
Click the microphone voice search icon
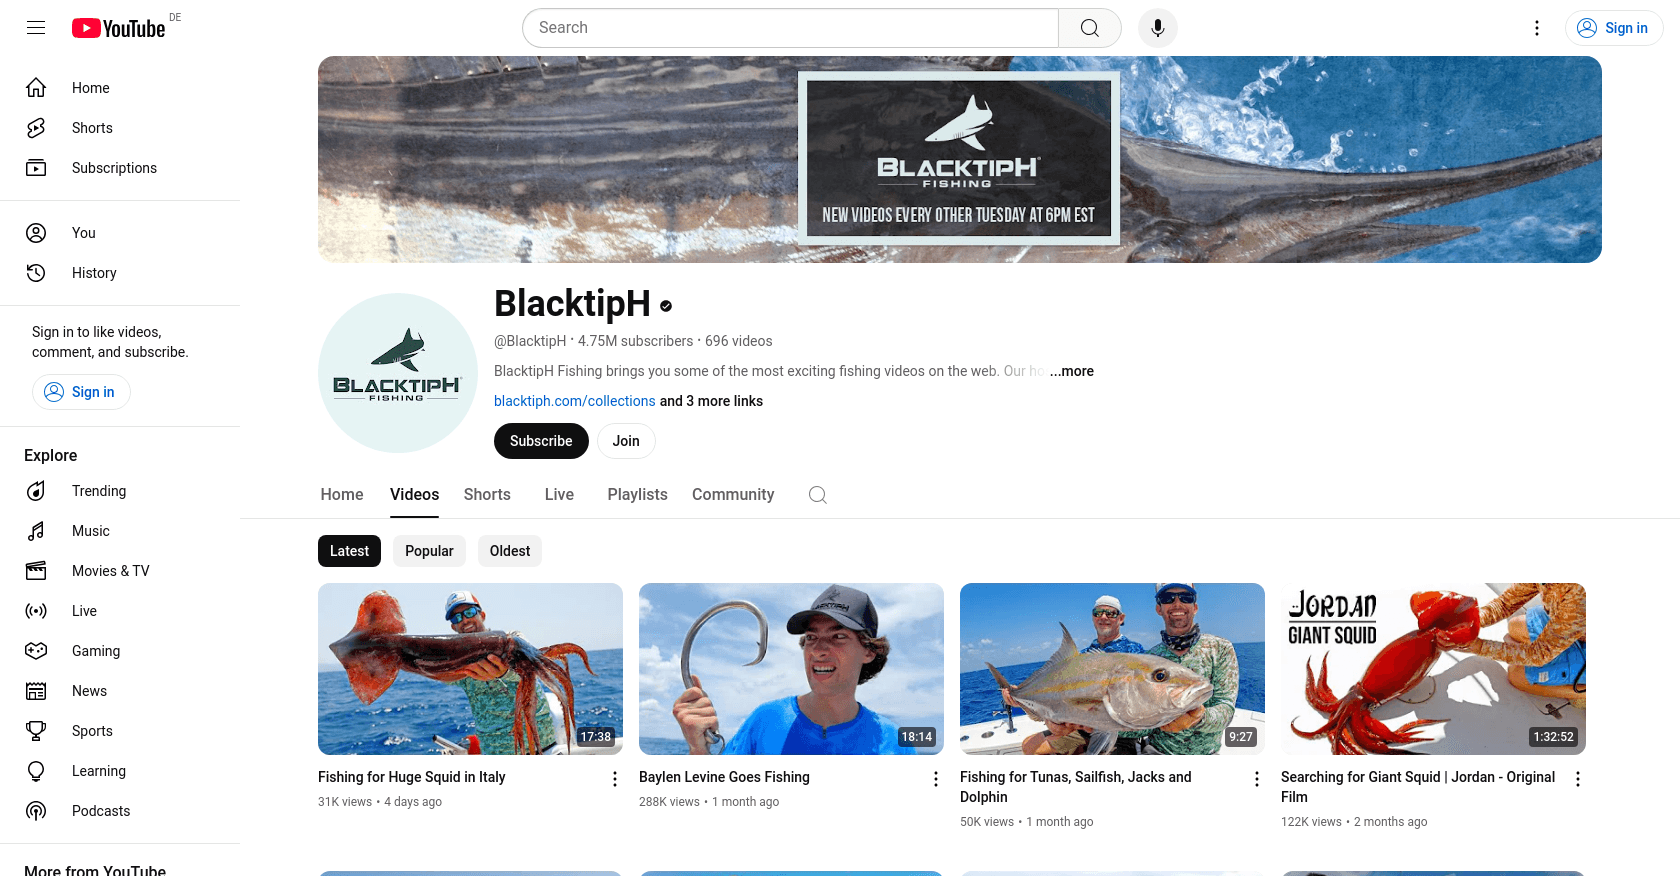1157,28
